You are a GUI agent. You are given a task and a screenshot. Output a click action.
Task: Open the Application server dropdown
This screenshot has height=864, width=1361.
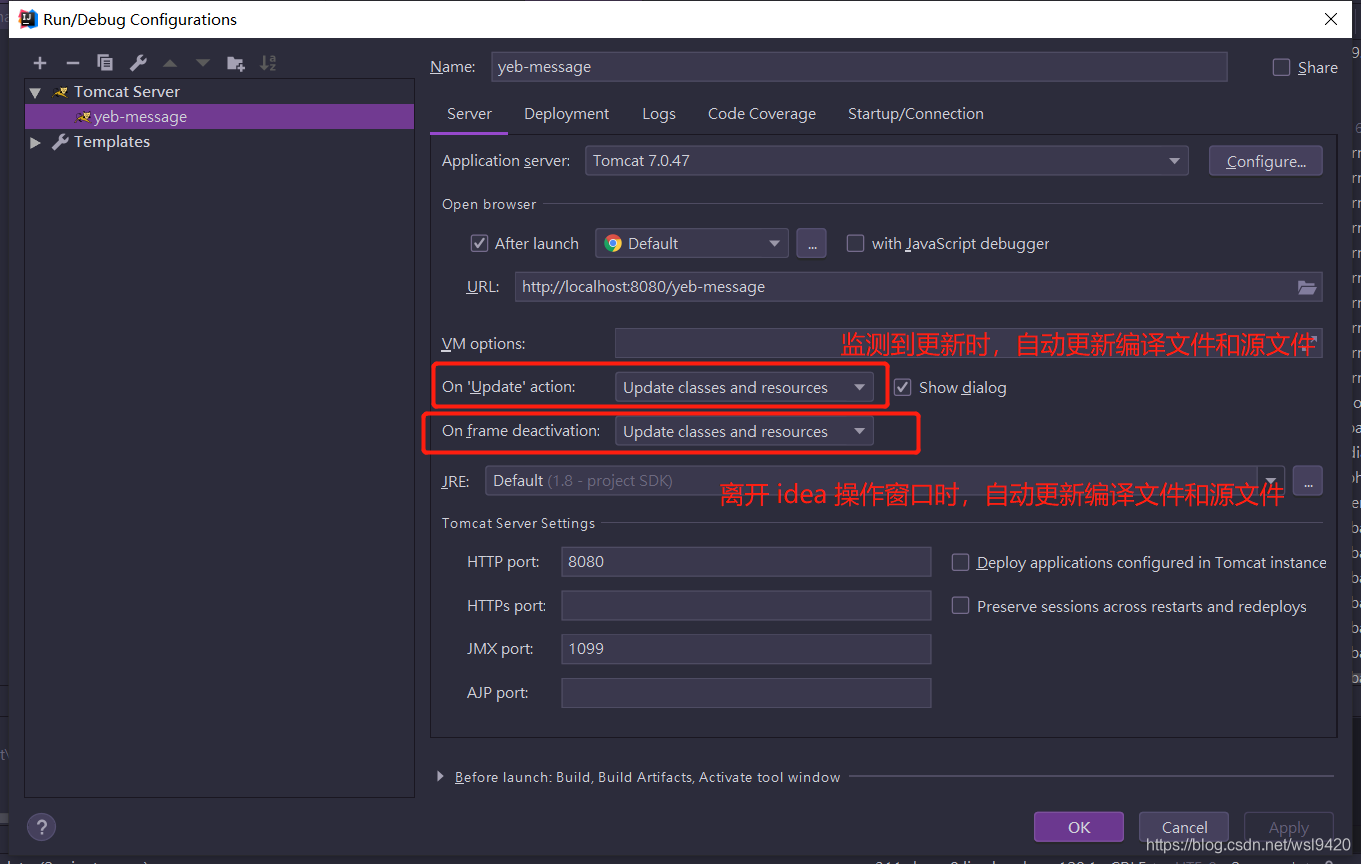[x=886, y=160]
